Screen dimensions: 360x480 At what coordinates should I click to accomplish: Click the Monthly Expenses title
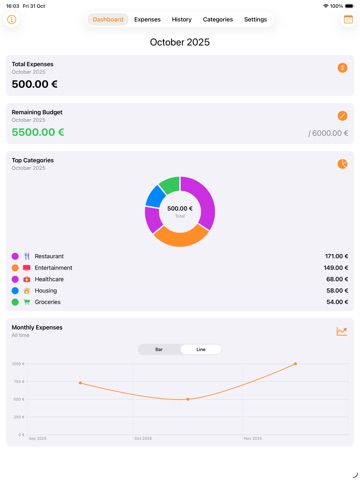[x=37, y=328]
